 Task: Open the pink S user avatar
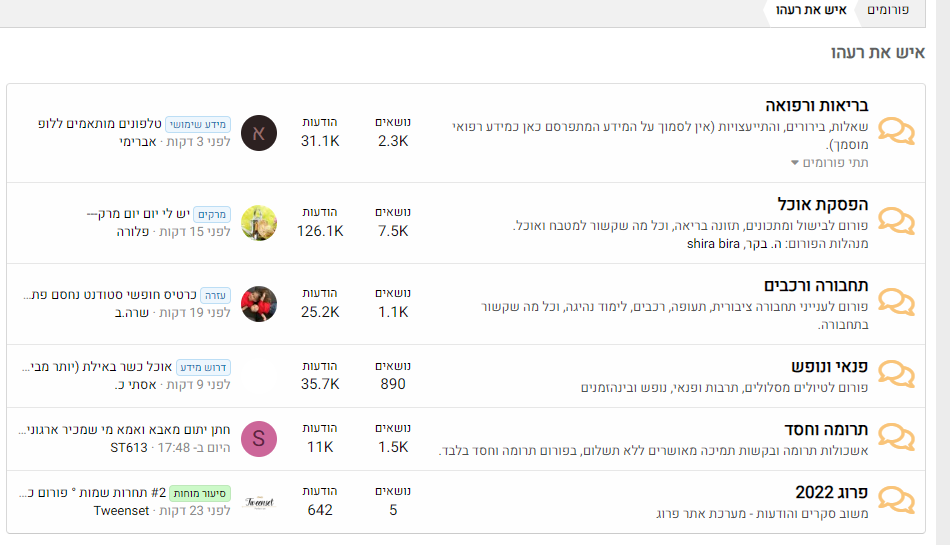tap(259, 439)
